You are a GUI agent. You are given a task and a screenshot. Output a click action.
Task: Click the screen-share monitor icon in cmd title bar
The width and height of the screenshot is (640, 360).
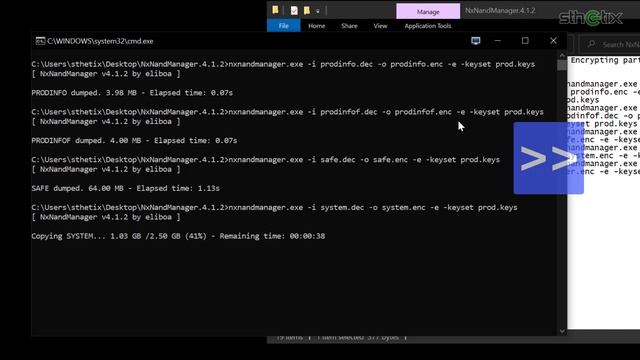tap(476, 41)
